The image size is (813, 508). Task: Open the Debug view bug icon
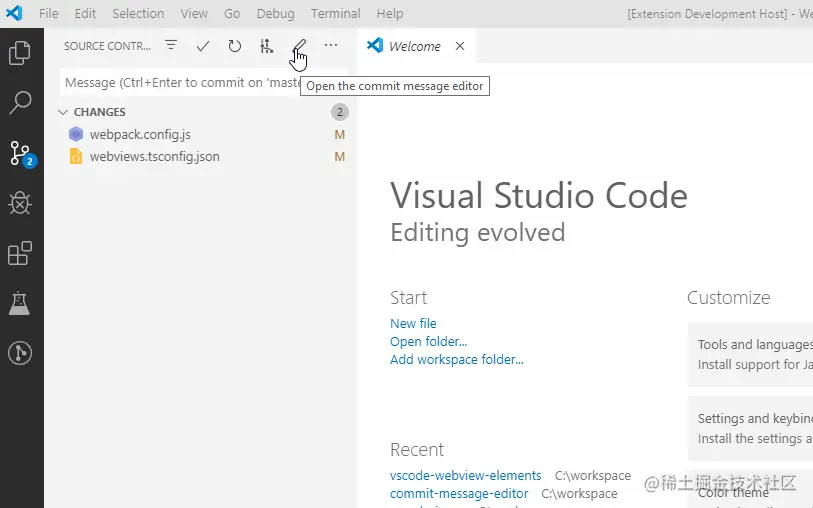[x=20, y=203]
